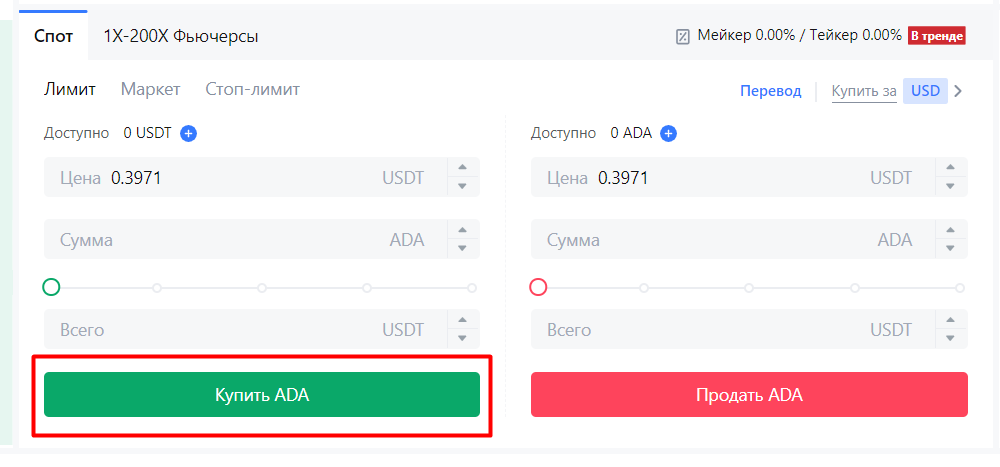This screenshot has height=467, width=1000.
Task: Click the plus icon next to 0 ADA
Action: (669, 133)
